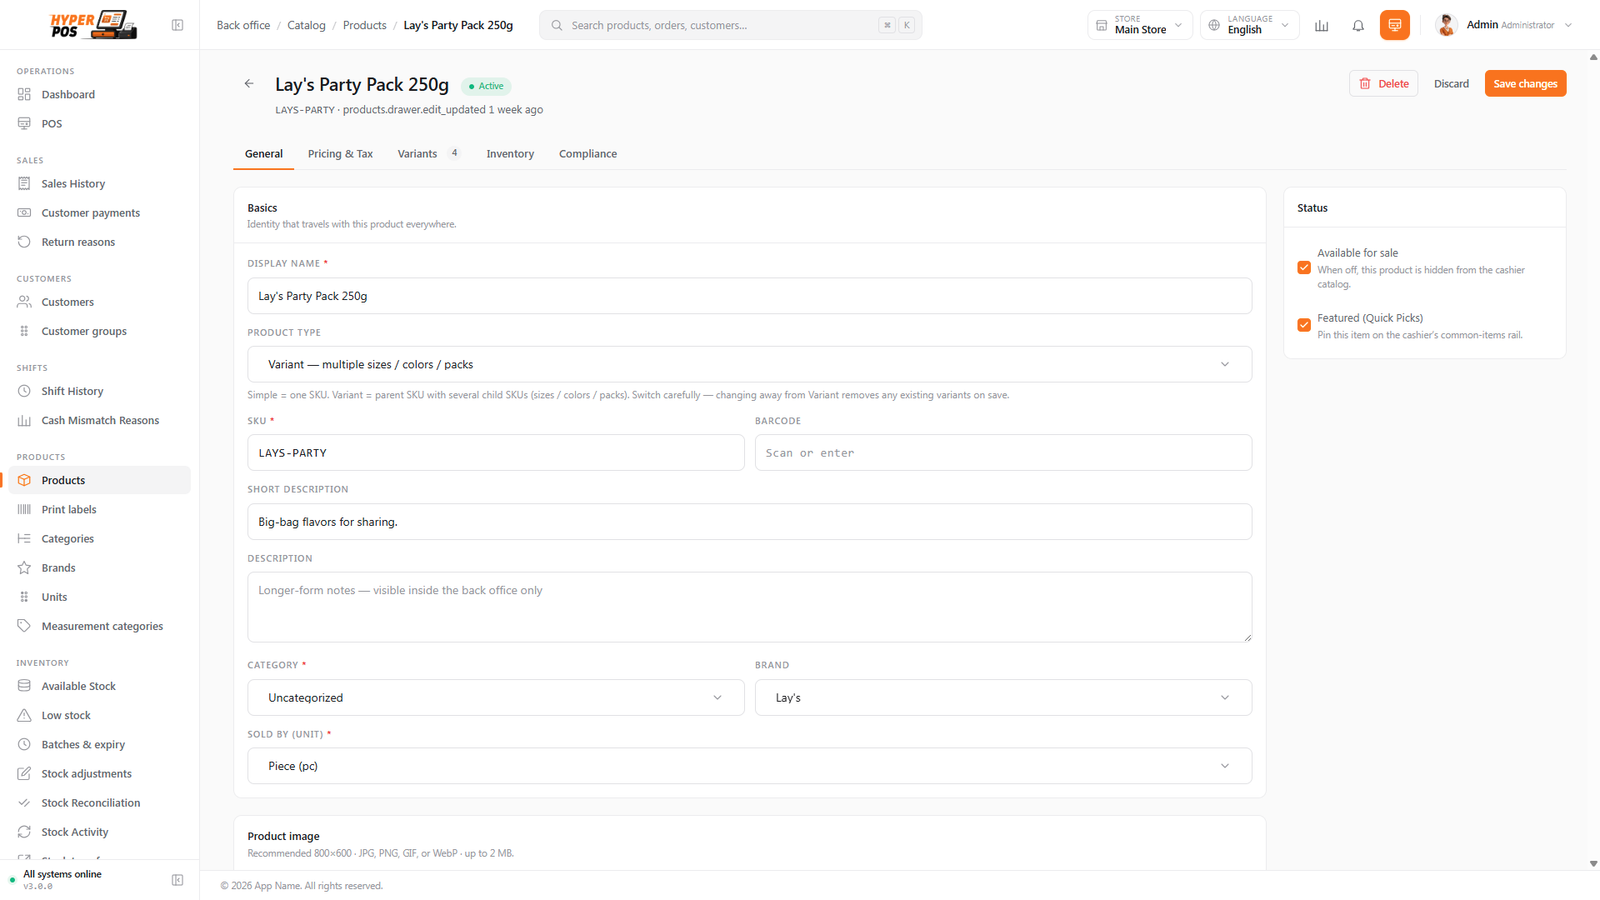The height and width of the screenshot is (900, 1600).
Task: Click the Discard button
Action: click(1451, 84)
